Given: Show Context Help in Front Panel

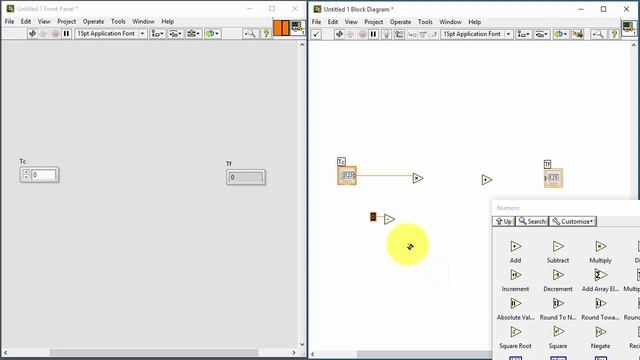Looking at the screenshot, I should (266, 33).
